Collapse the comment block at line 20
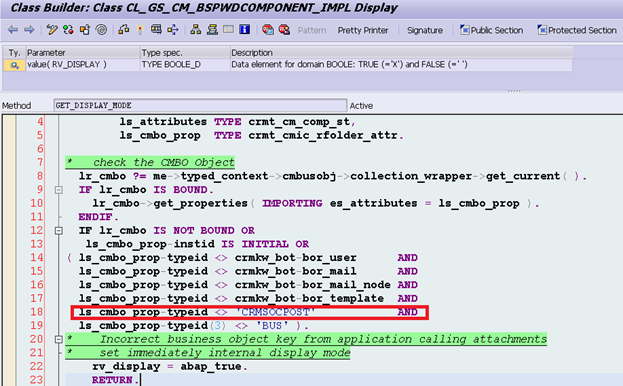This screenshot has width=623, height=386. (x=58, y=340)
